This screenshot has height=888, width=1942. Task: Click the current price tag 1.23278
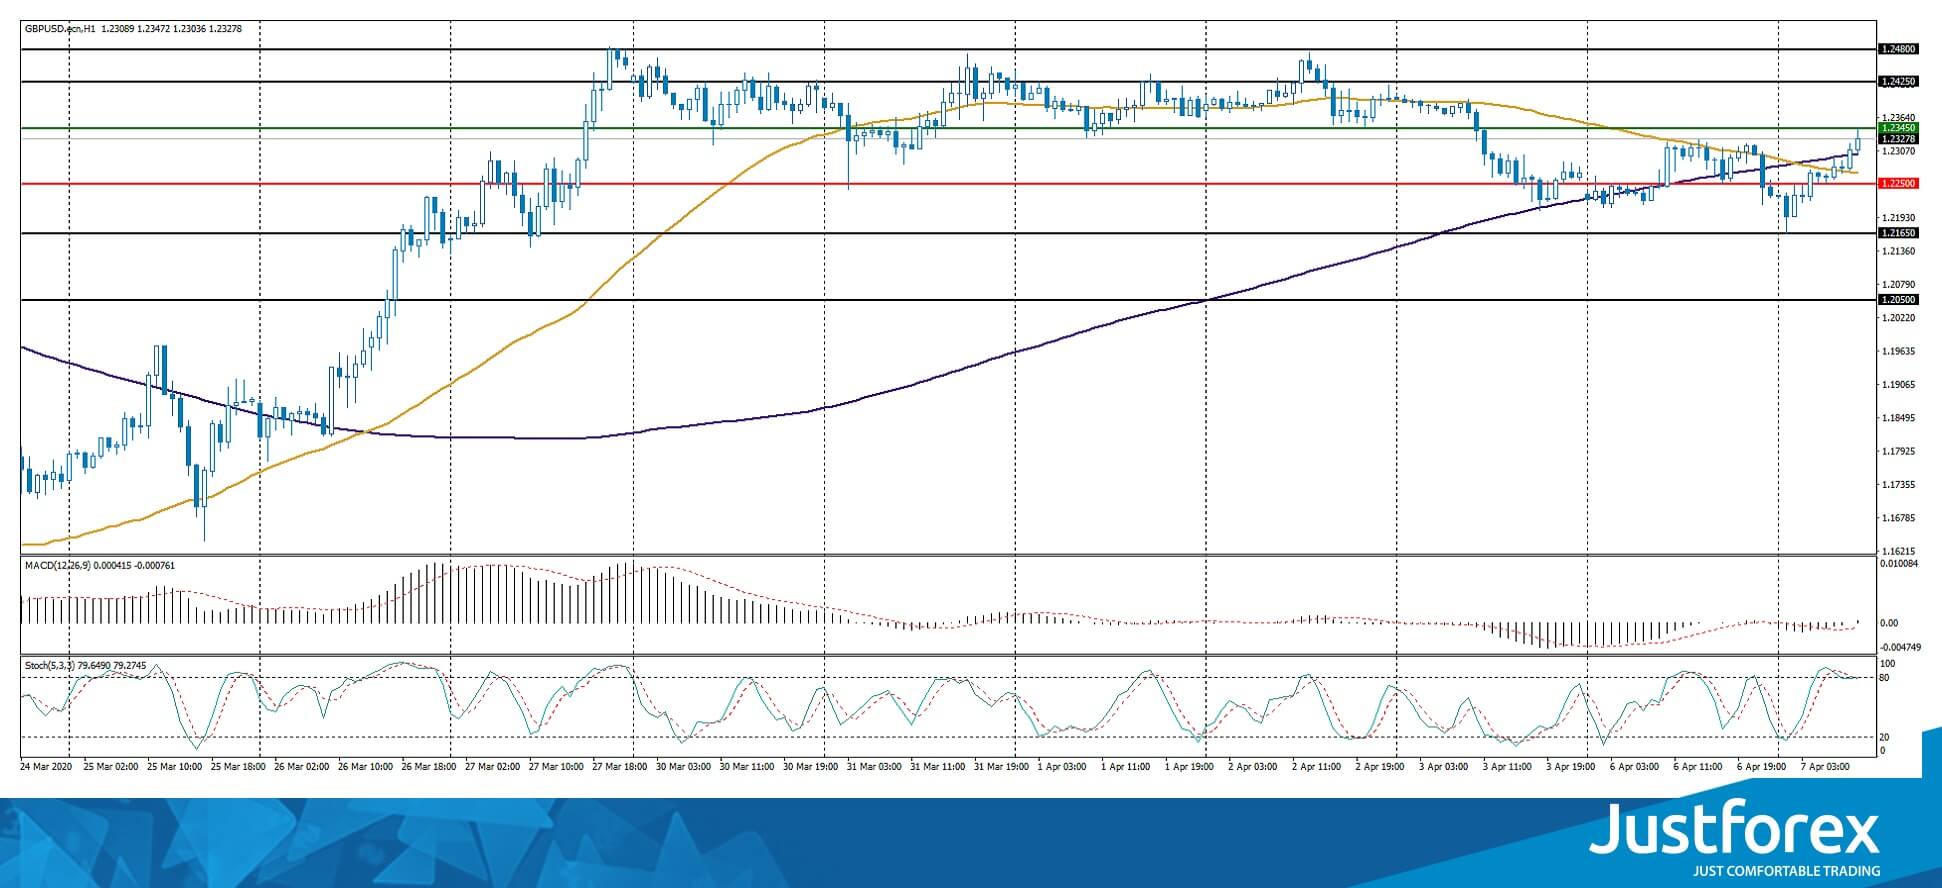pos(1898,139)
